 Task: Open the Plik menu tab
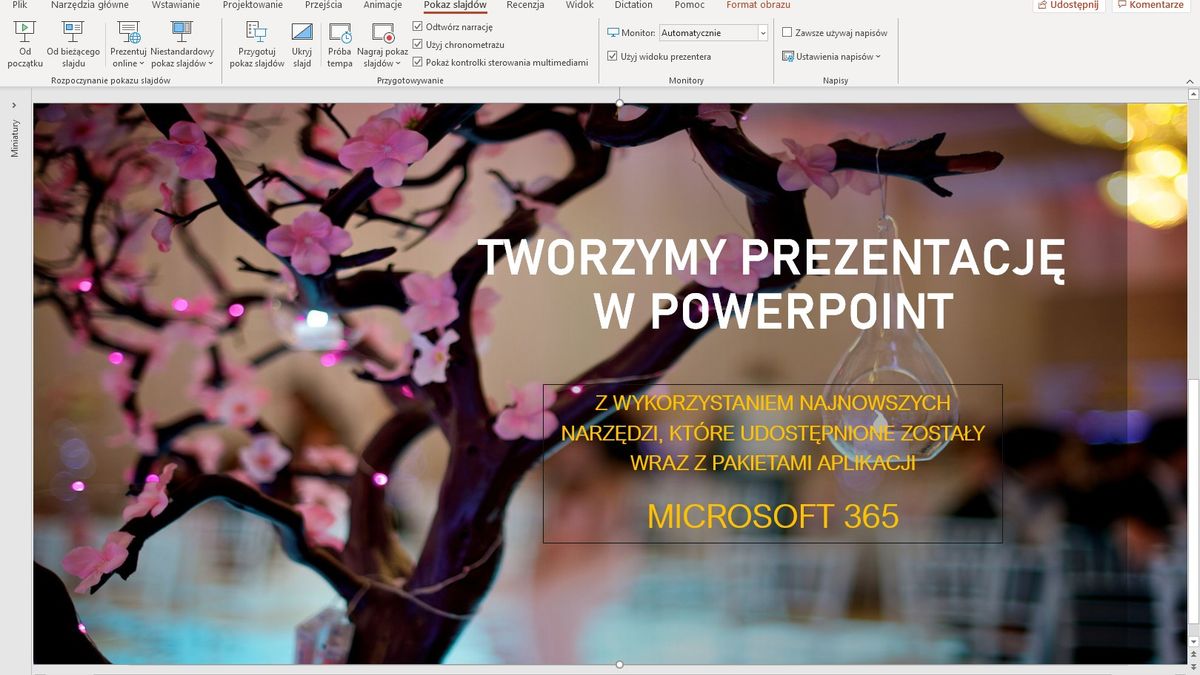pyautogui.click(x=20, y=5)
